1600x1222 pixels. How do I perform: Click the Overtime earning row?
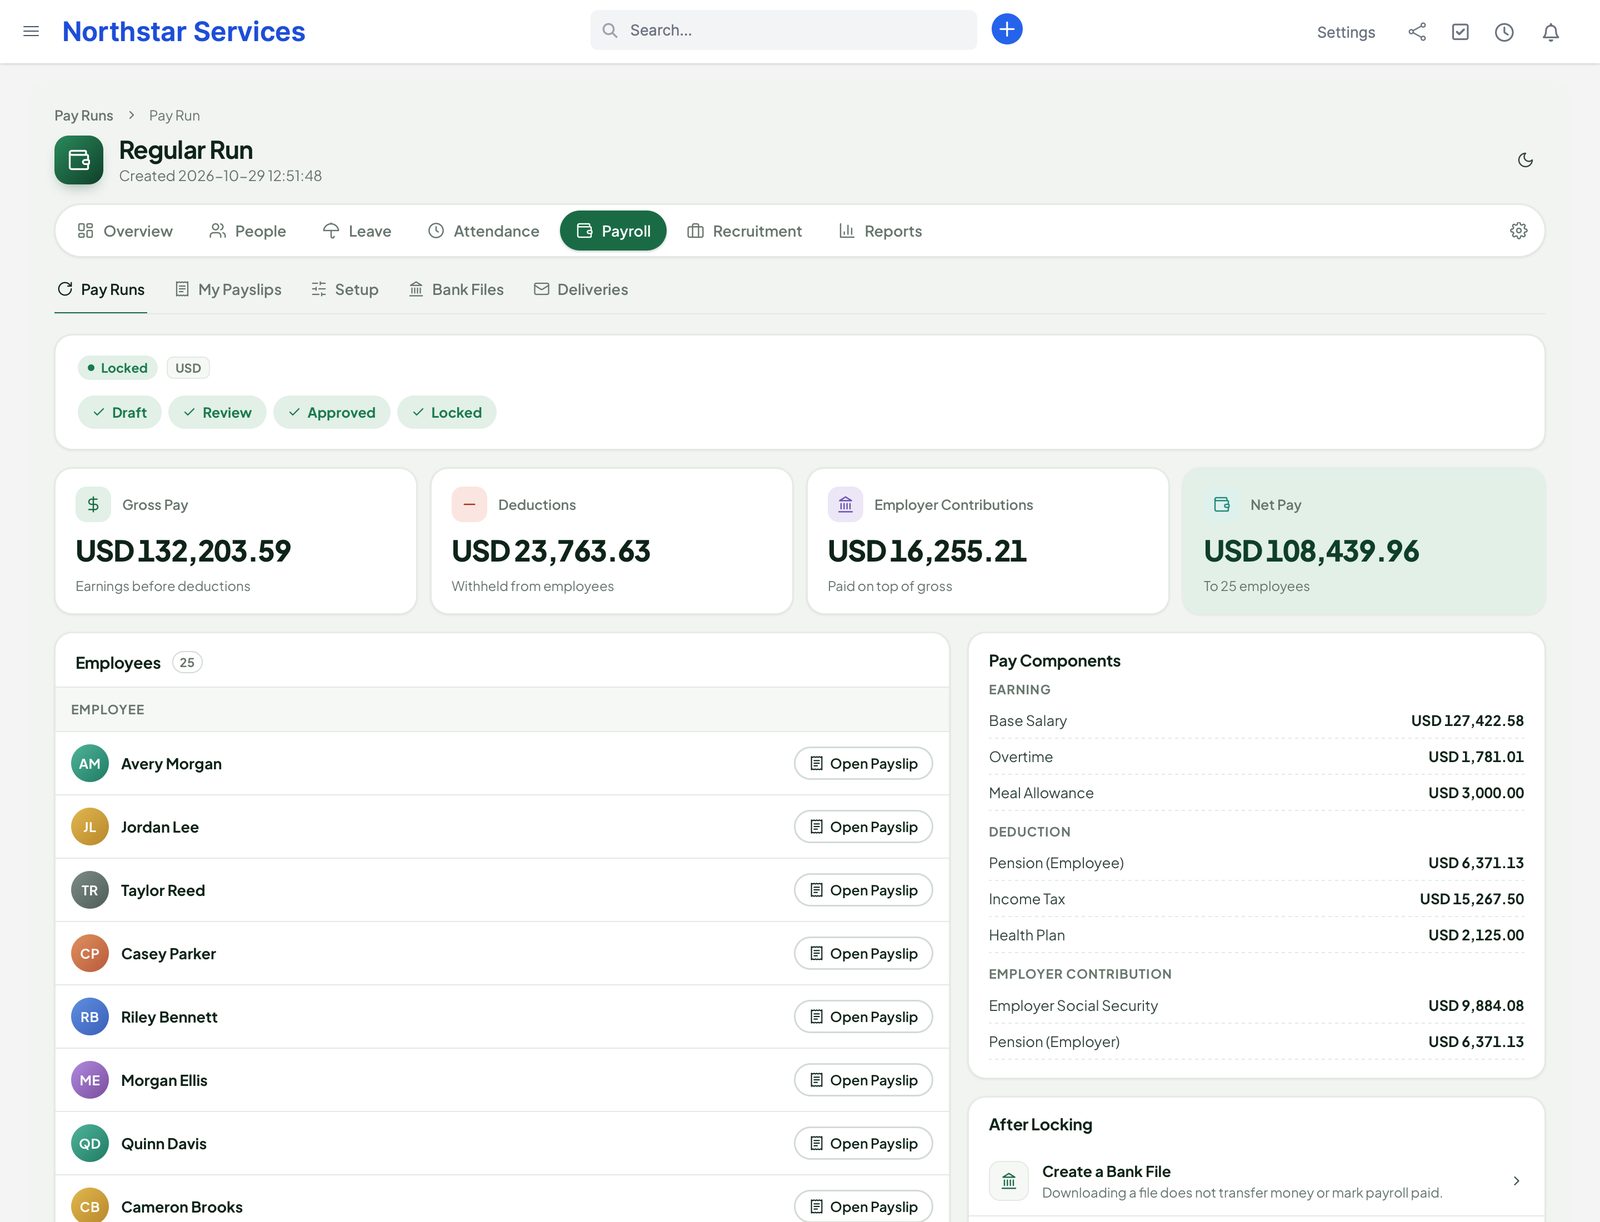(1256, 757)
